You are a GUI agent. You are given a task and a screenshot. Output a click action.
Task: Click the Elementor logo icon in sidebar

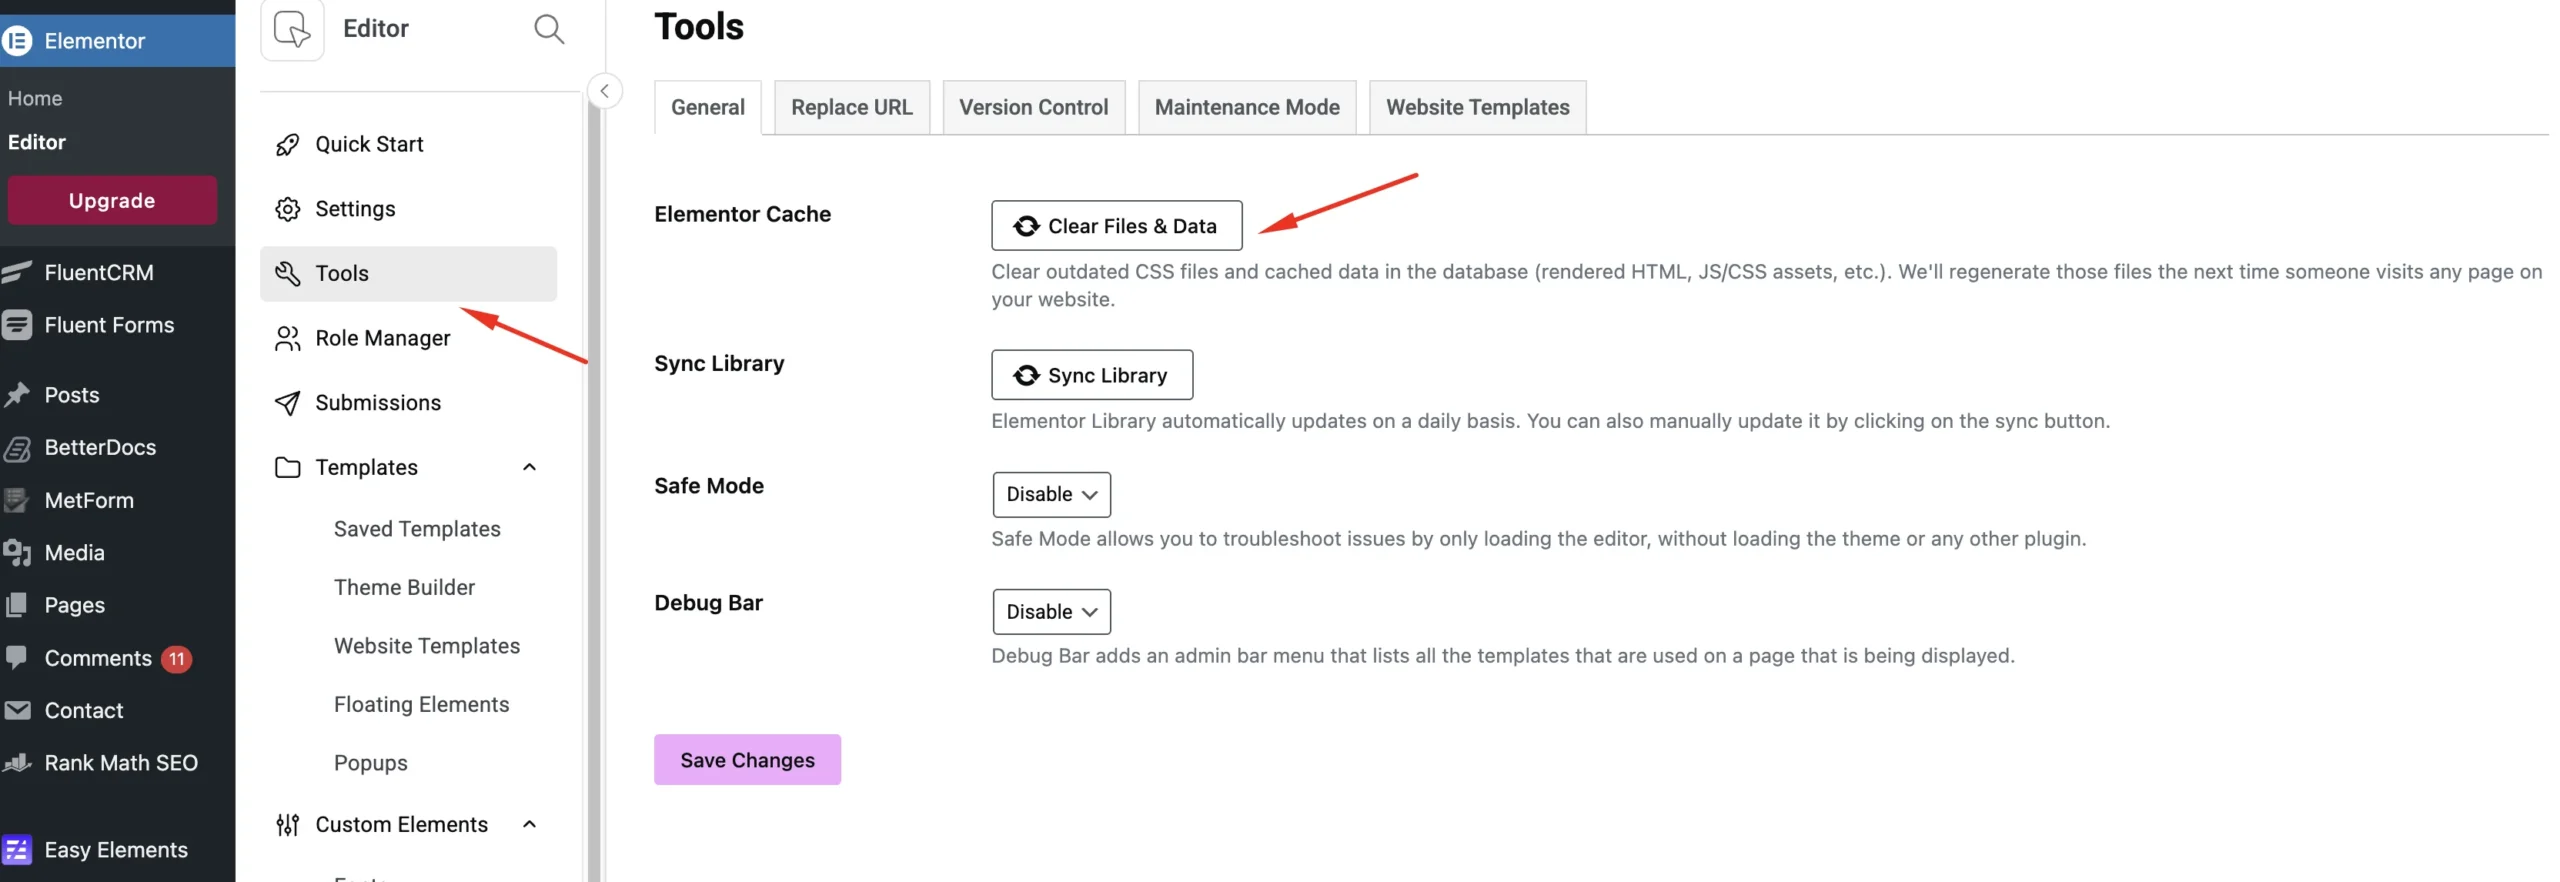tap(18, 41)
